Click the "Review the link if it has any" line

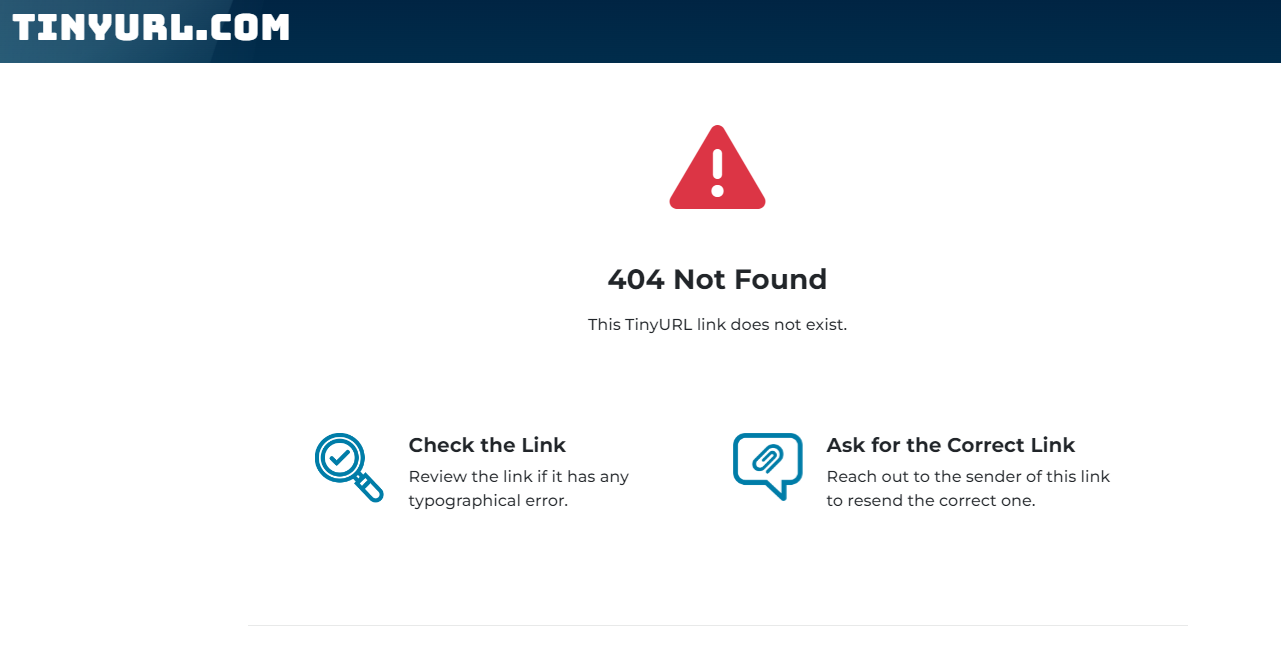pyautogui.click(x=518, y=477)
